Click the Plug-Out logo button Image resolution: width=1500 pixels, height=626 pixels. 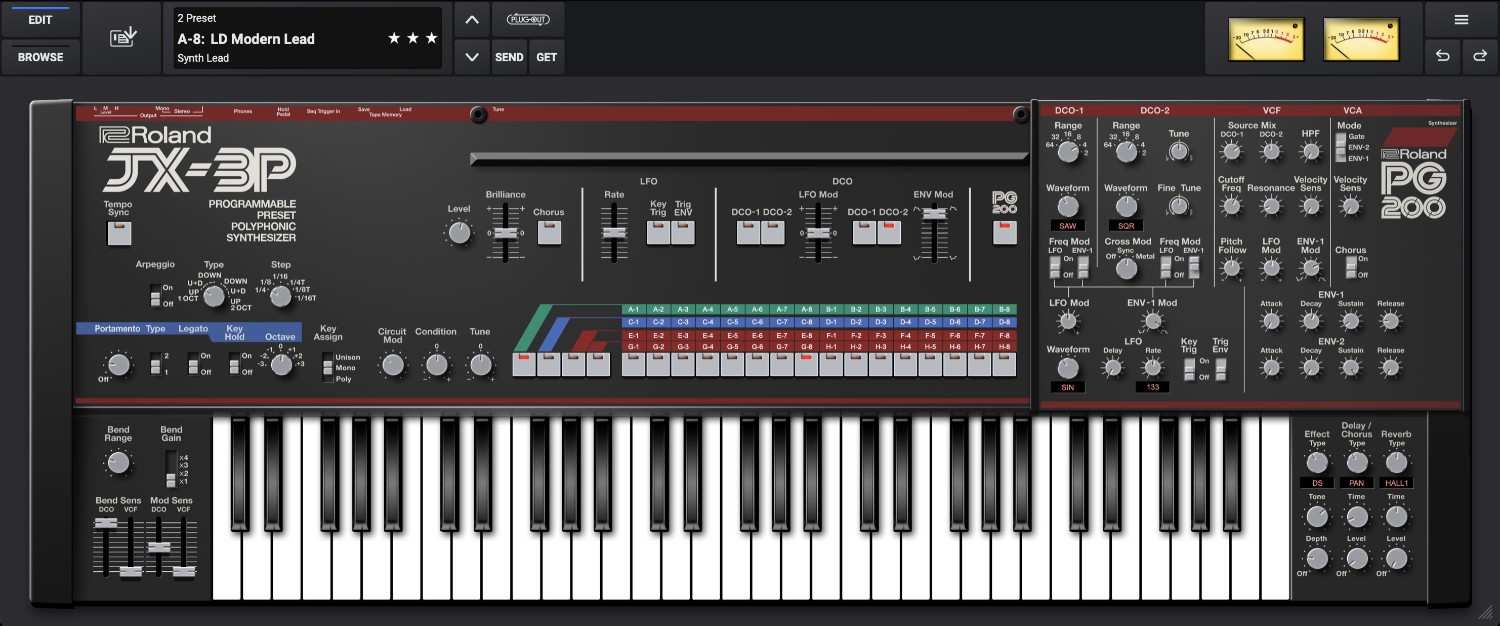(x=528, y=20)
